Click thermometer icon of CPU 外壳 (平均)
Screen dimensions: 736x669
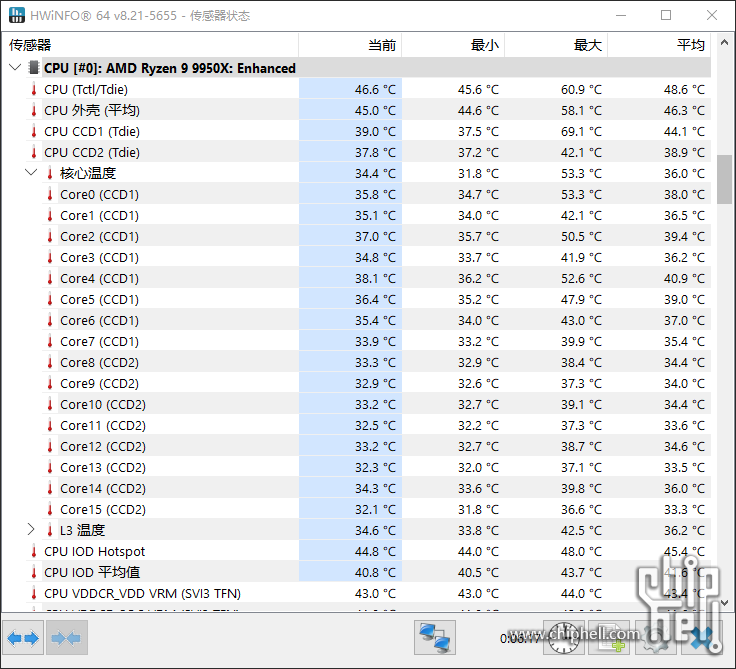(x=34, y=110)
